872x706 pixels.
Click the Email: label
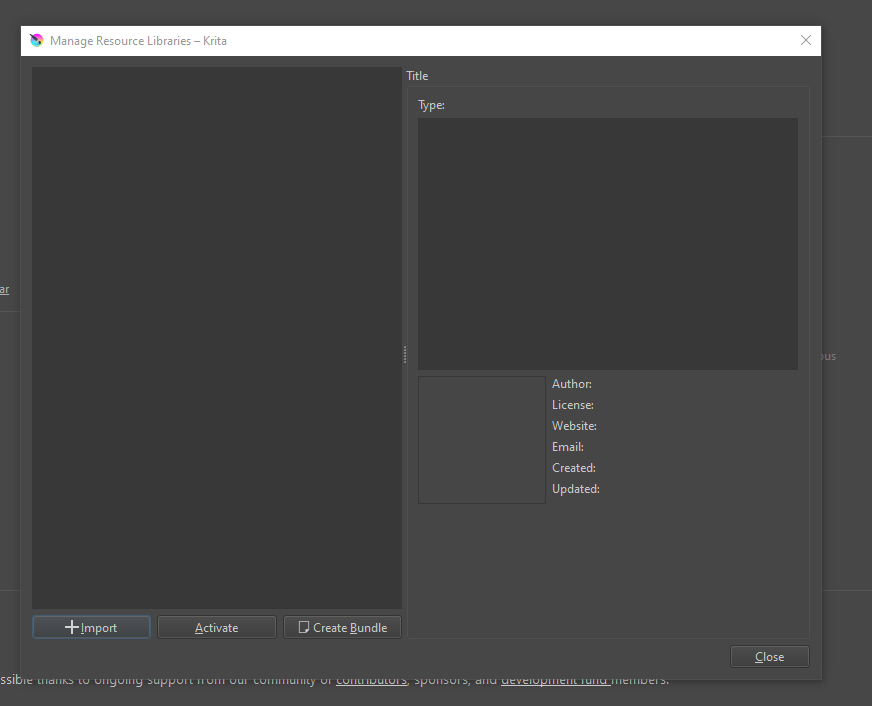[x=568, y=447]
